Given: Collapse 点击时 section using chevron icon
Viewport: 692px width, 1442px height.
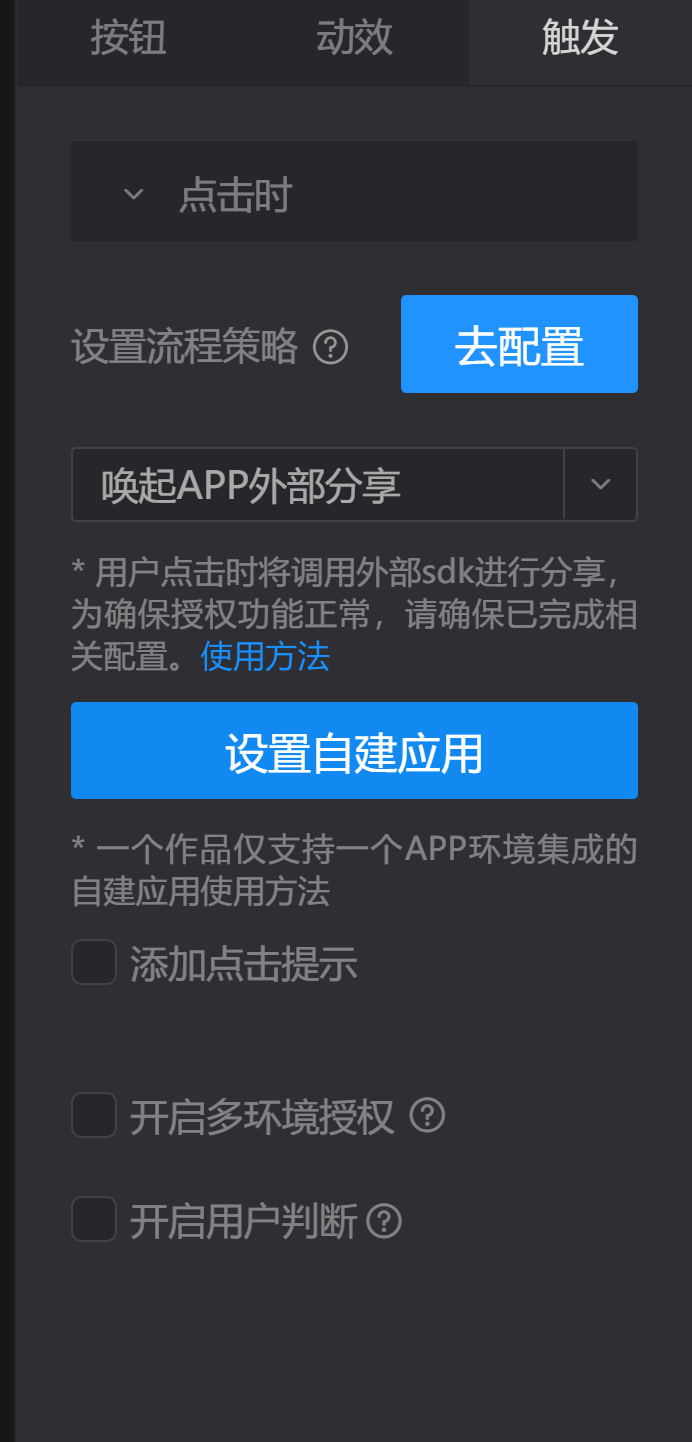Looking at the screenshot, I should (134, 194).
